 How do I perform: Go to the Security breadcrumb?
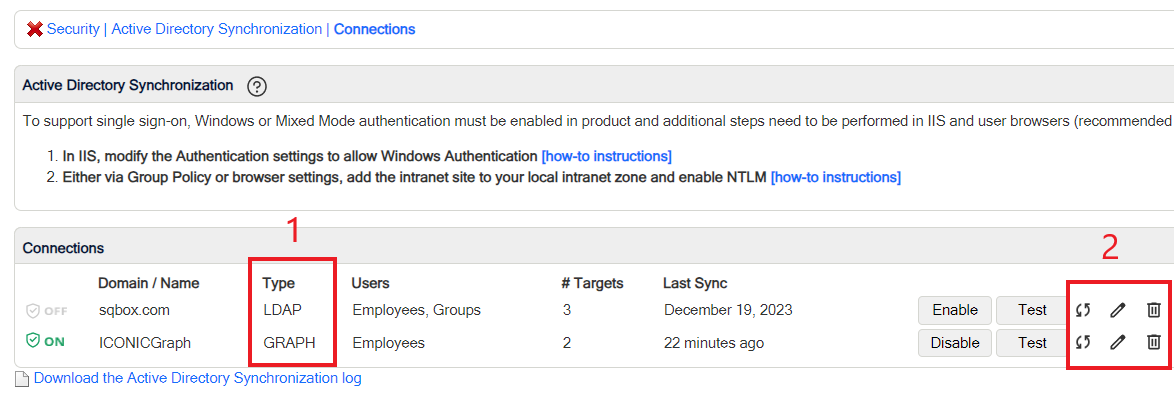point(73,29)
